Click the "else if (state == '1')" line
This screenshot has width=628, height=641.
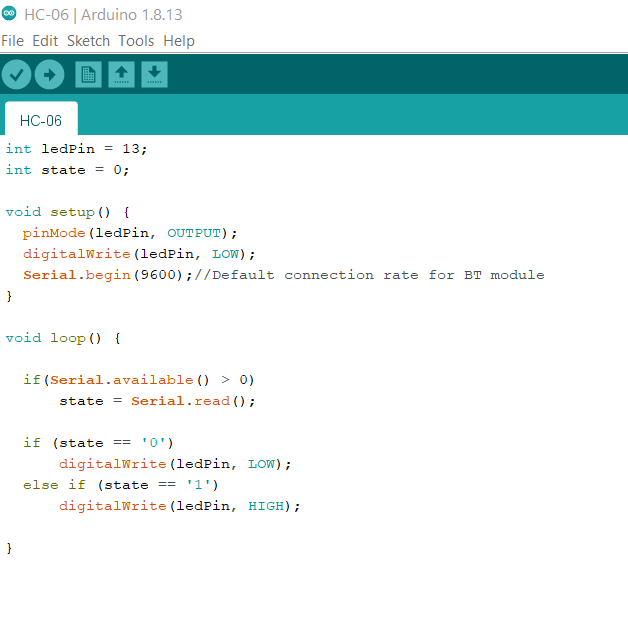121,485
